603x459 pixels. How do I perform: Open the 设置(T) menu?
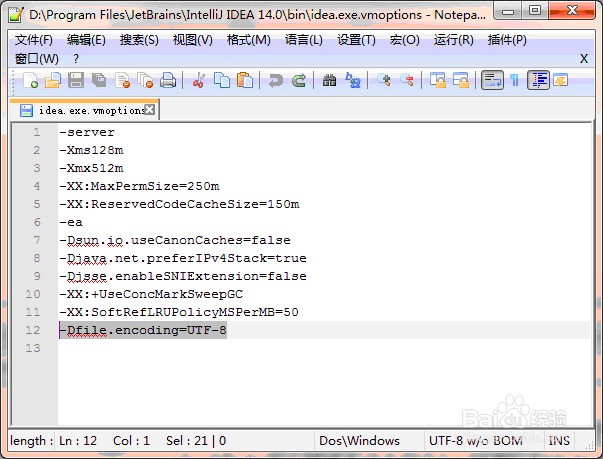356,40
